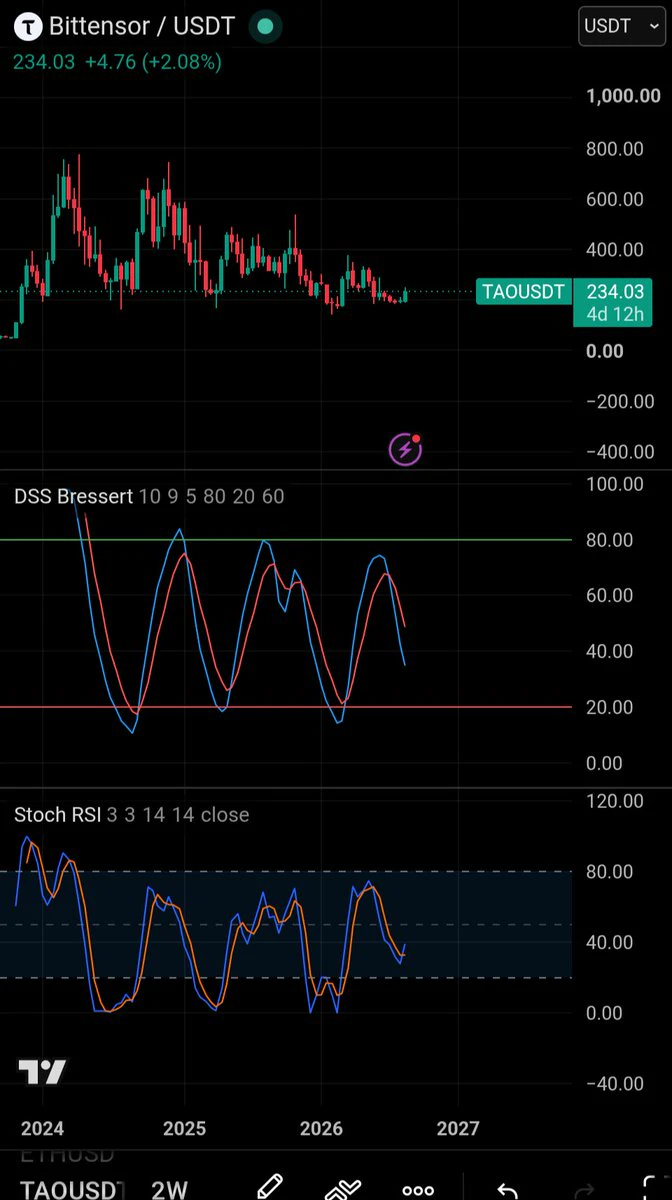Tap the +4.76 (+2.08%) change text
This screenshot has width=672, height=1200.
151,62
